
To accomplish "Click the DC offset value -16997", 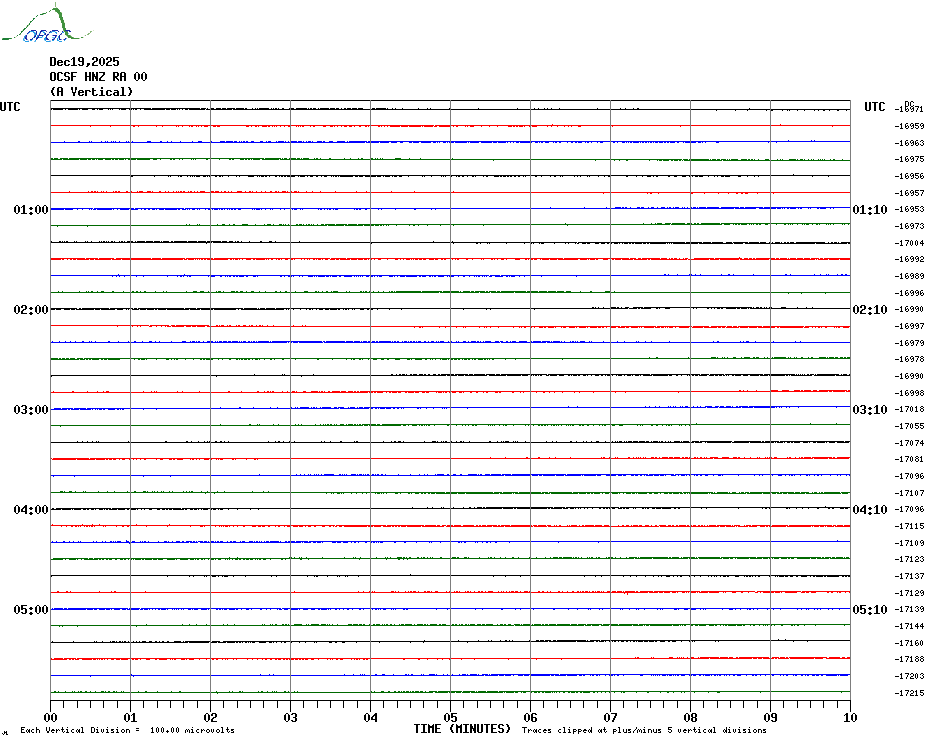I will [909, 326].
